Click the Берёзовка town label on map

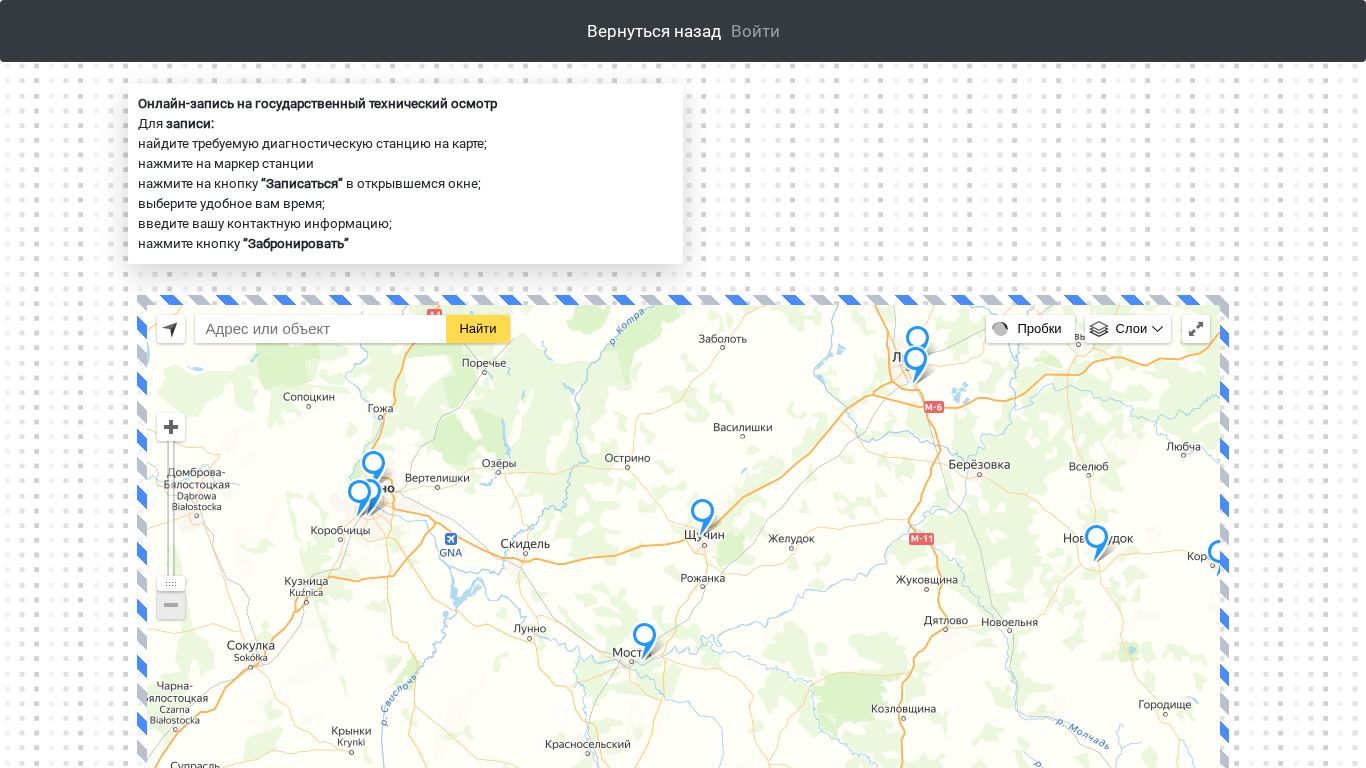[x=979, y=464]
